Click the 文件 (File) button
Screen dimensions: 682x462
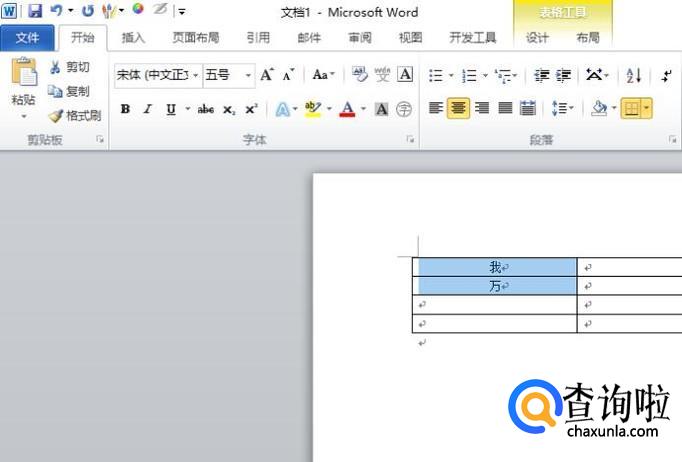point(28,38)
